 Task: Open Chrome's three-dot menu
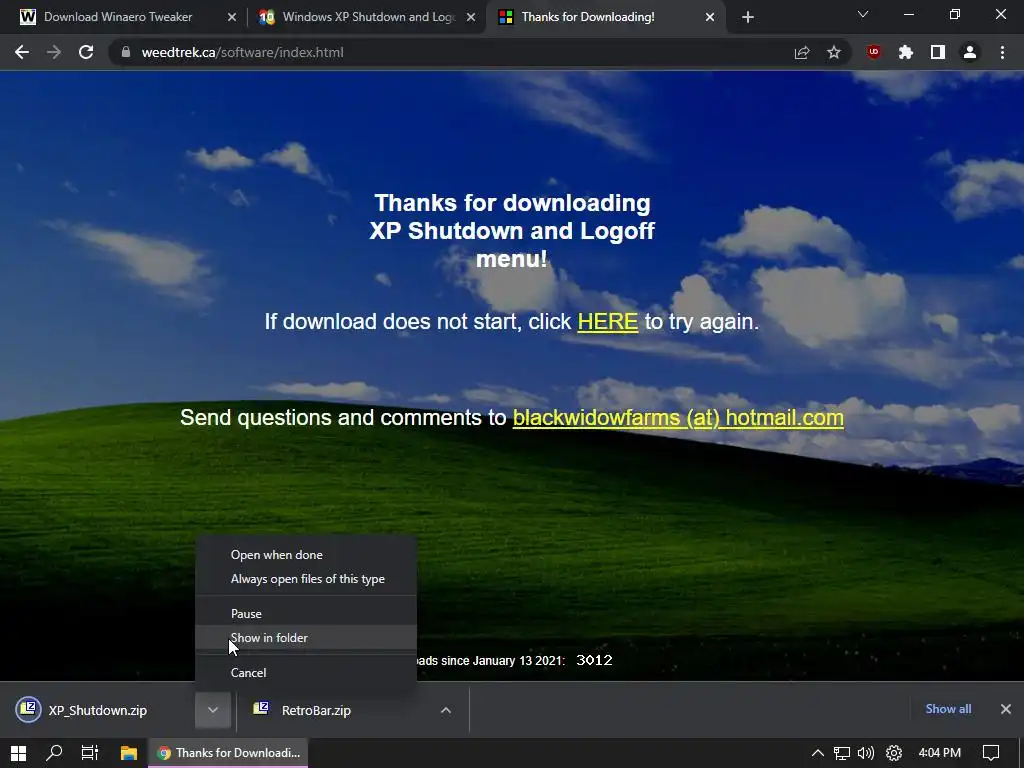click(1002, 52)
